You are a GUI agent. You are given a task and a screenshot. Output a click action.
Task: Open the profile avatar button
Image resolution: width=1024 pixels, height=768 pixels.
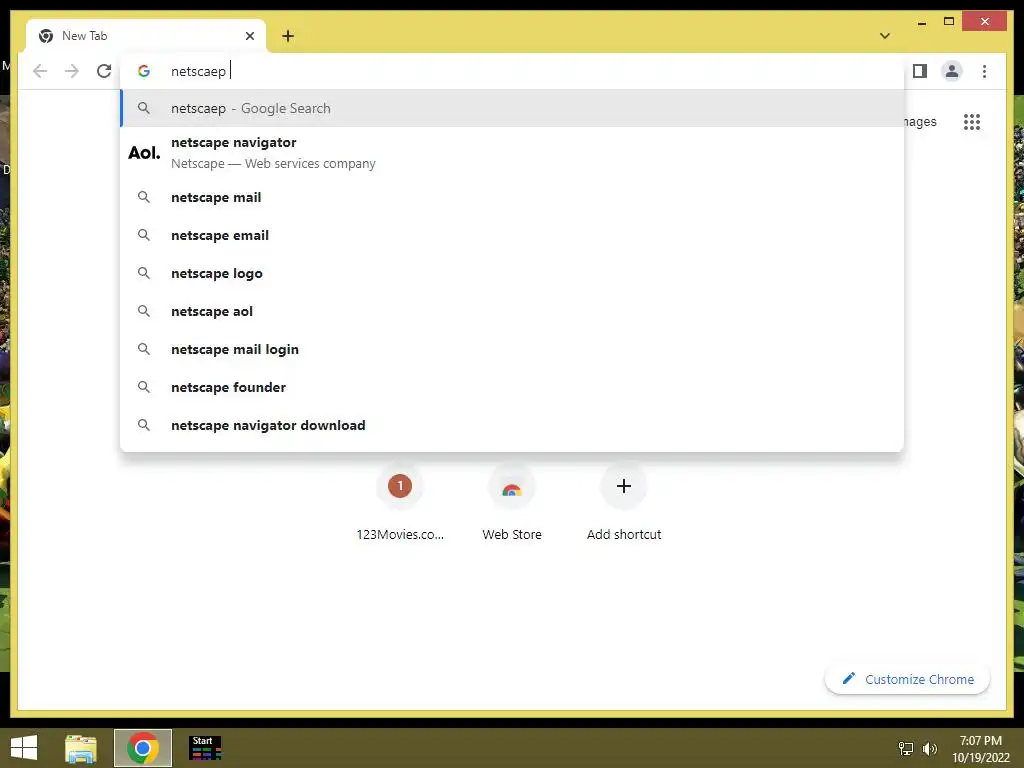(952, 71)
